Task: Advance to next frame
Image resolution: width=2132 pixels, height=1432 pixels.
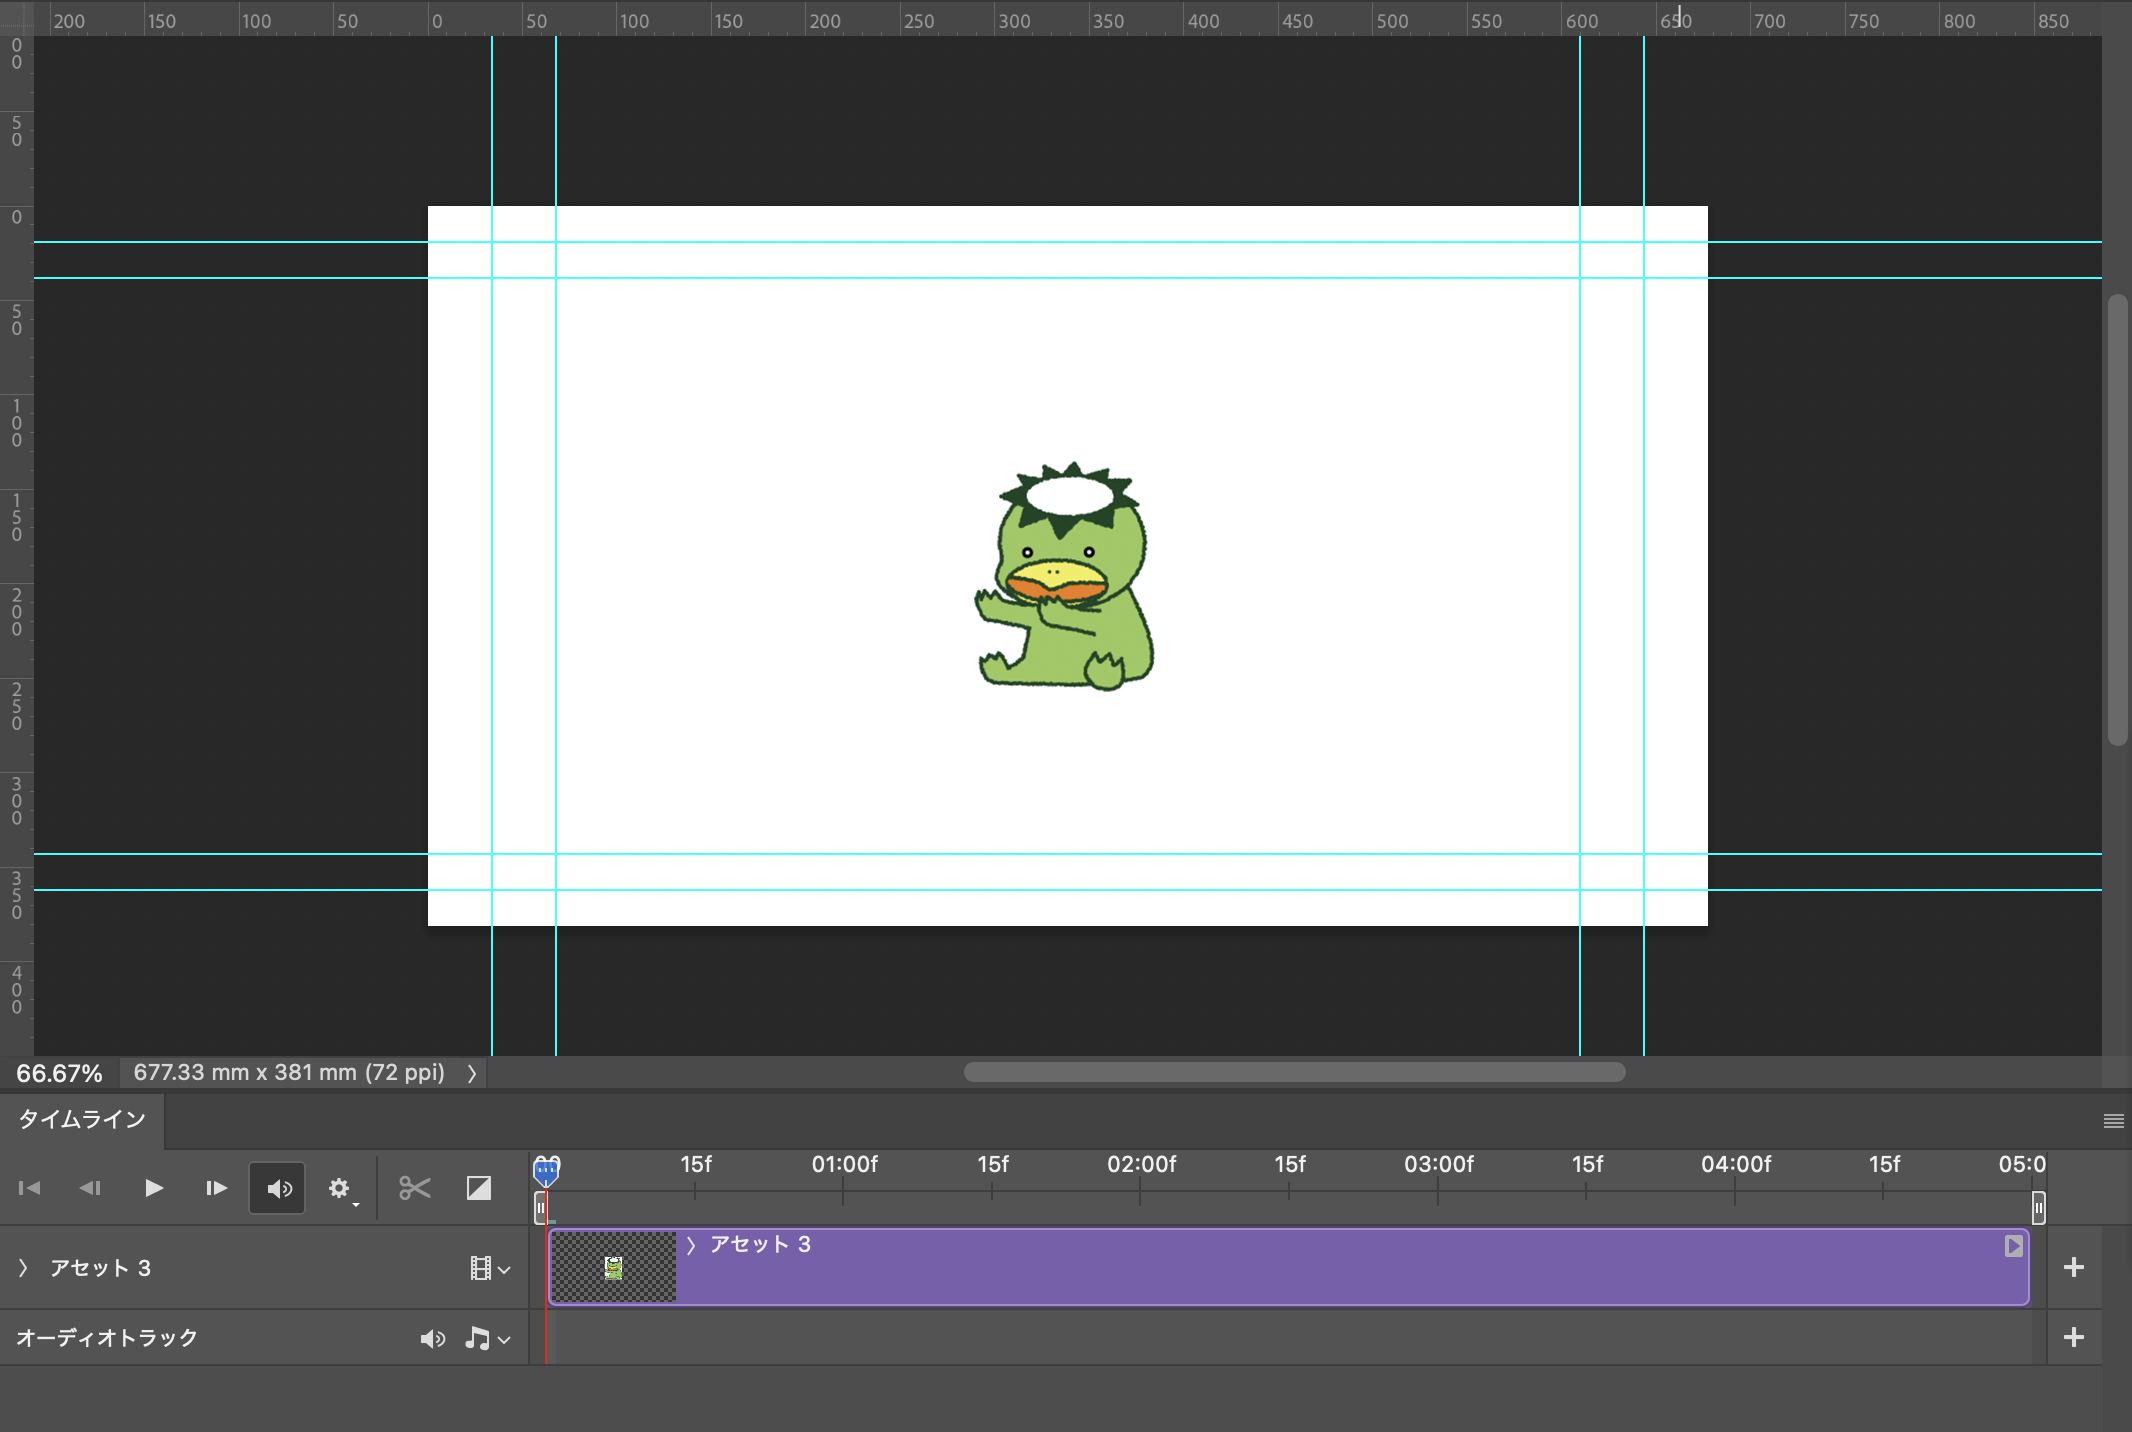Action: [x=216, y=1188]
